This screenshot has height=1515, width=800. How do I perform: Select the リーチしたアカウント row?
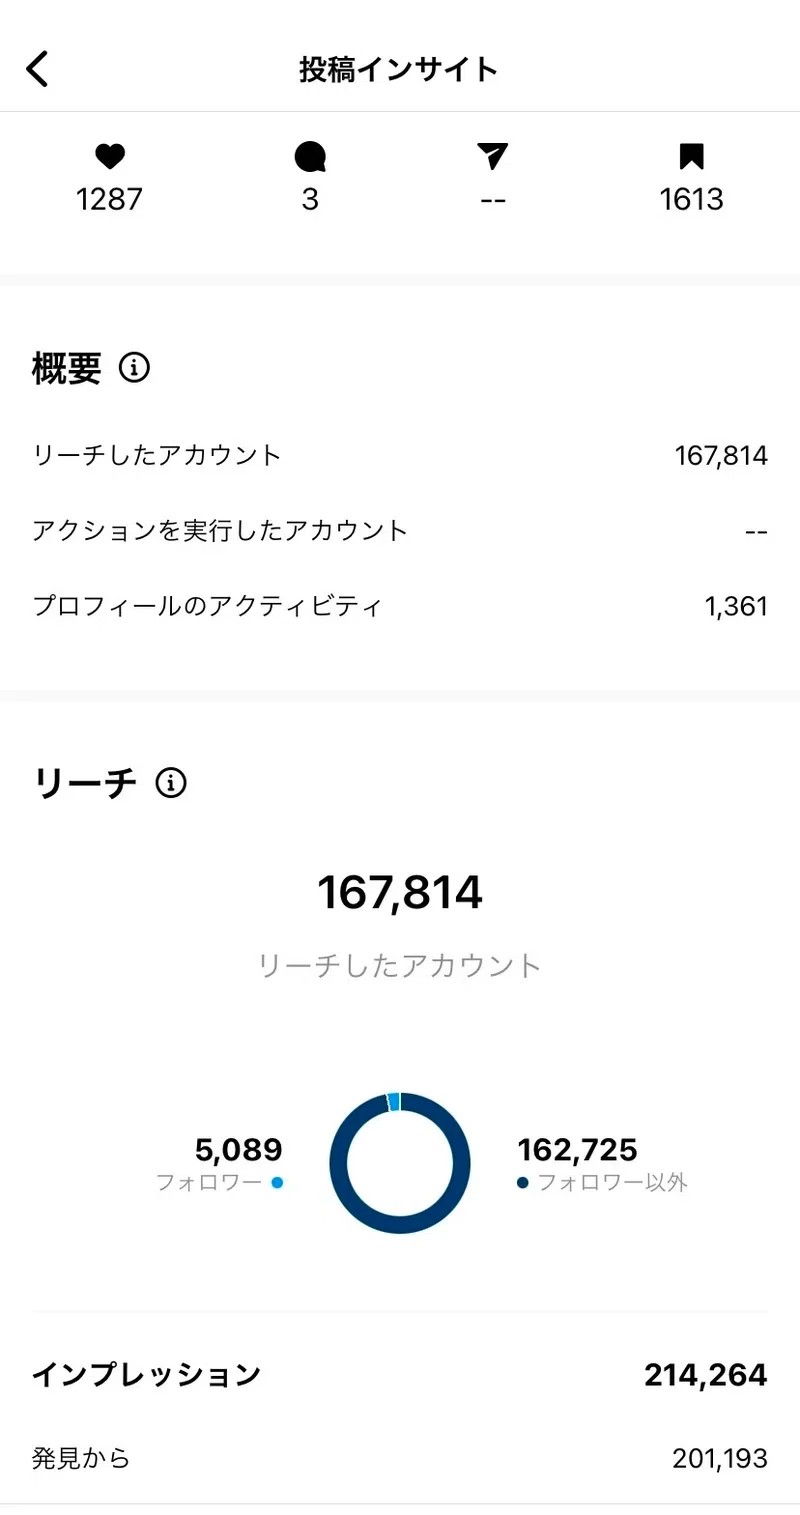[x=400, y=456]
